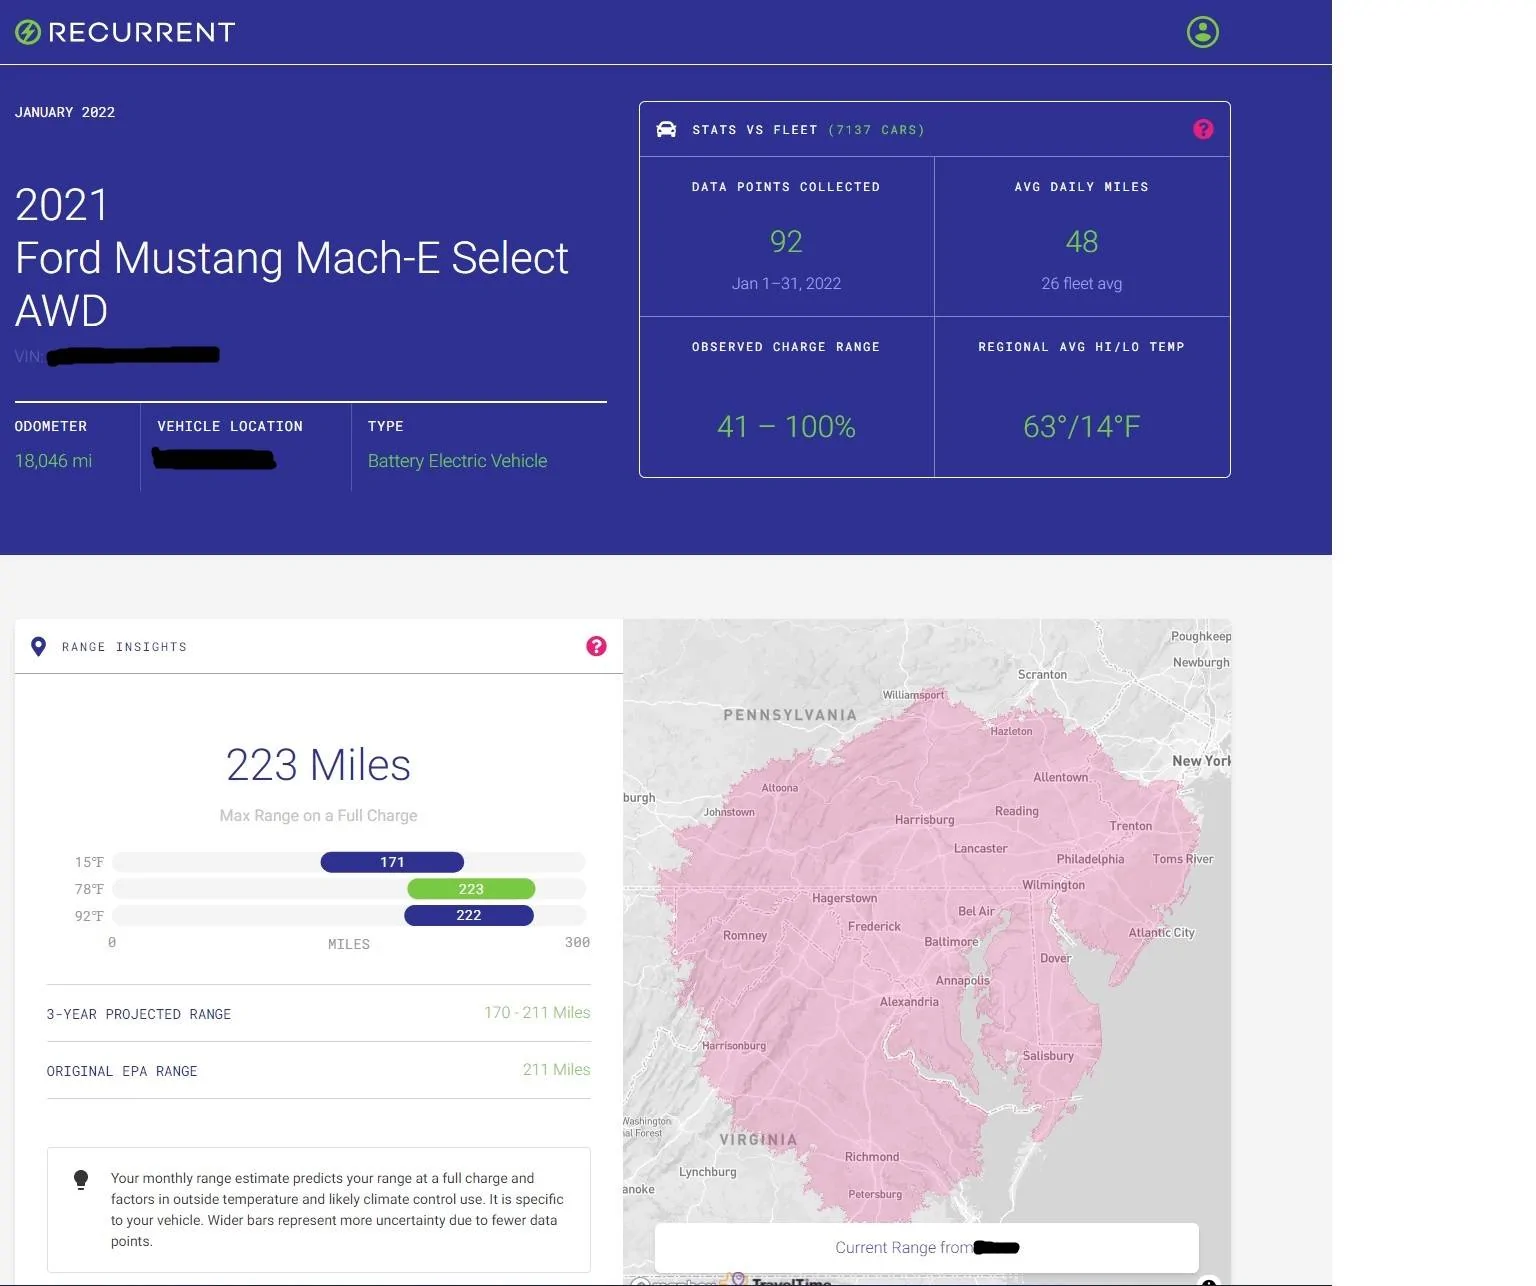Click the 211 Miles EPA range value

556,1070
